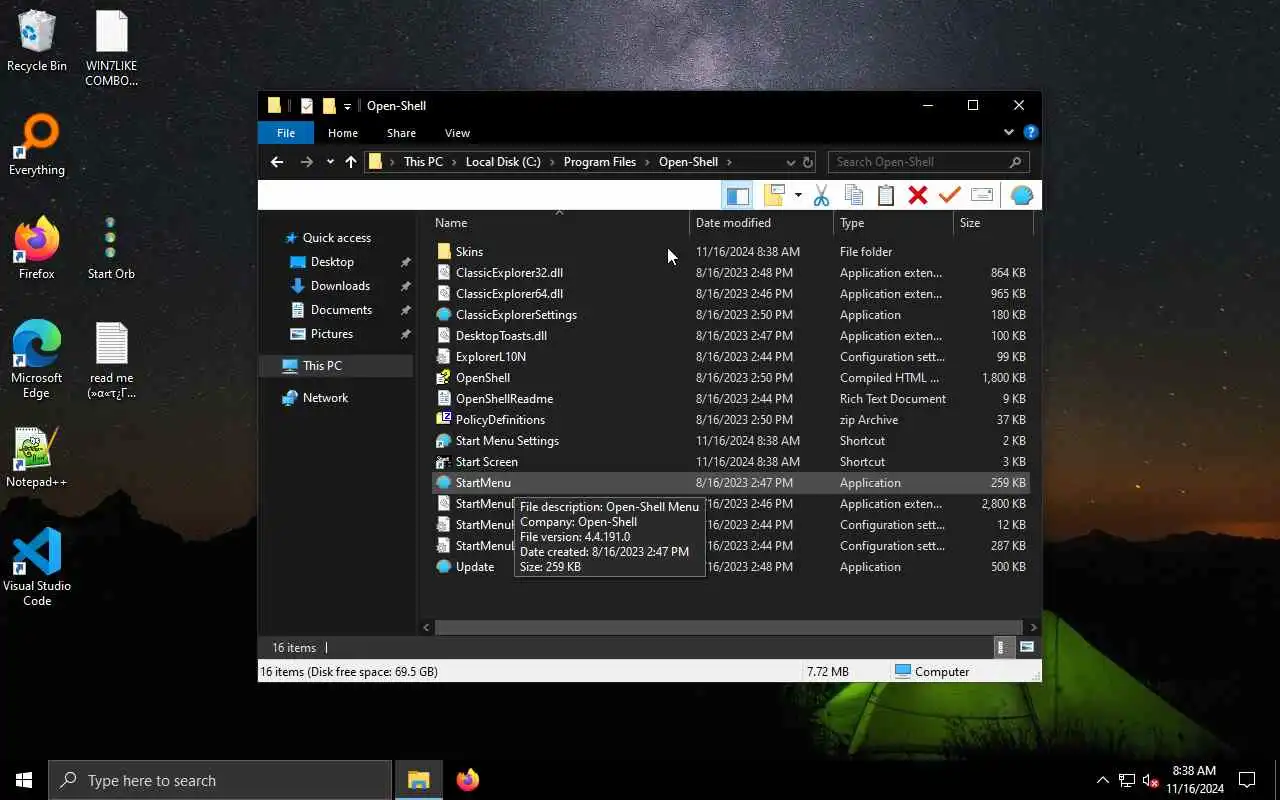Image resolution: width=1280 pixels, height=800 pixels.
Task: Open the folder options toolbar dropdown arrow
Action: click(x=798, y=196)
